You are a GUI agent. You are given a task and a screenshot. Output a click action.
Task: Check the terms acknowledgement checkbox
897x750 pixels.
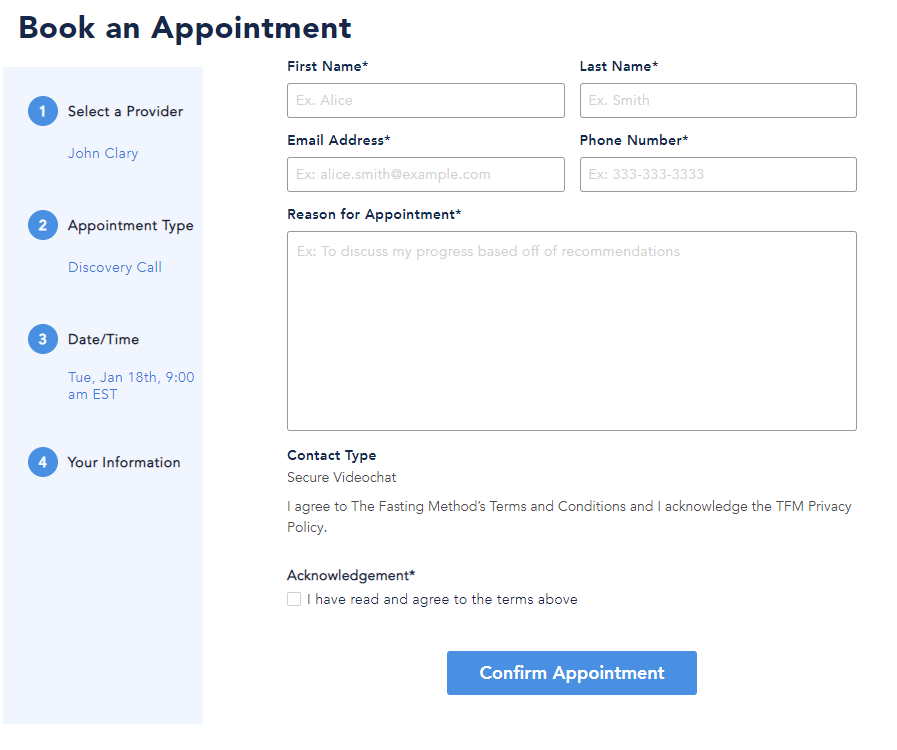click(294, 599)
